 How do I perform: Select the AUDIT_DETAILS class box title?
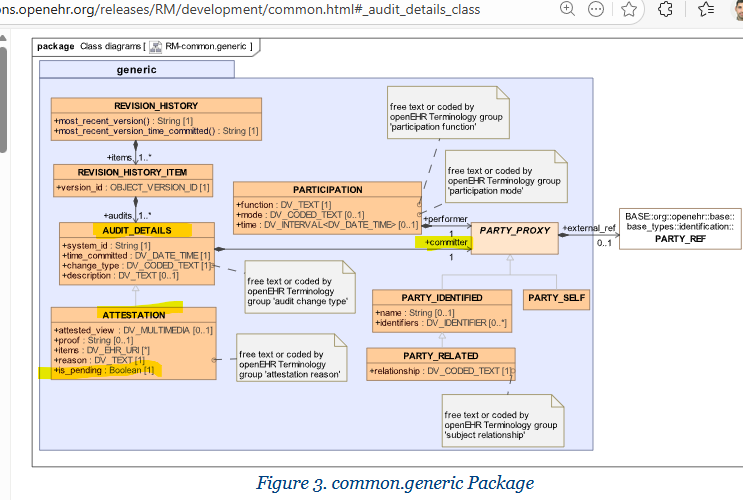click(x=129, y=230)
